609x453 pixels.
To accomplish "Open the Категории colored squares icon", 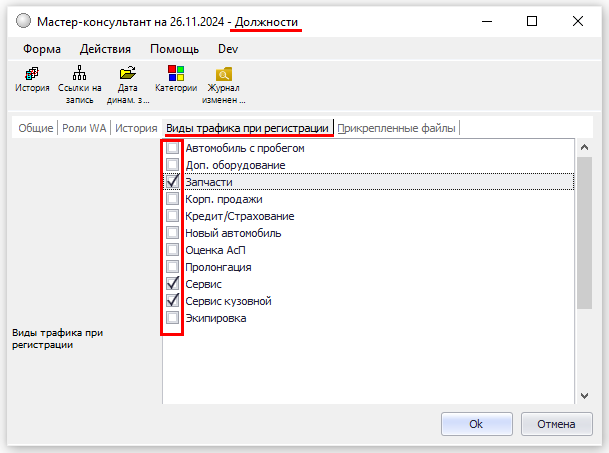I will point(175,74).
